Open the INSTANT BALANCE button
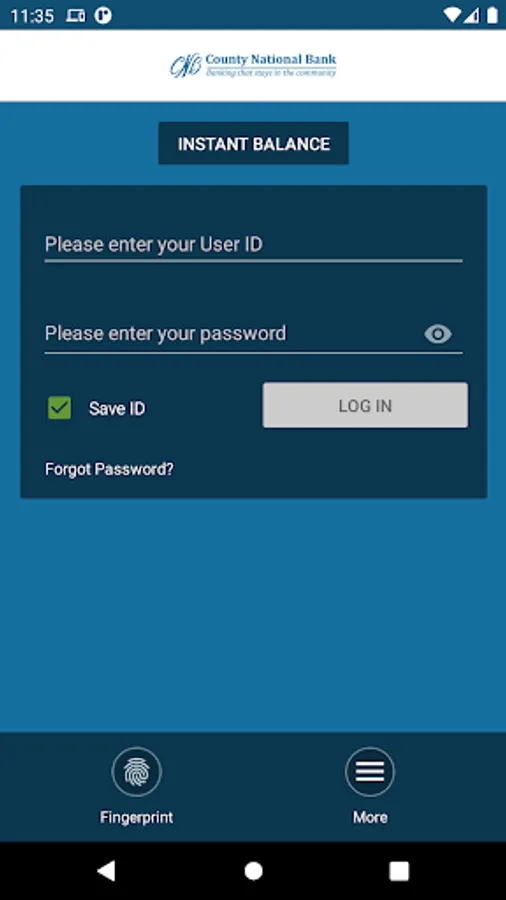506x900 pixels. (254, 143)
